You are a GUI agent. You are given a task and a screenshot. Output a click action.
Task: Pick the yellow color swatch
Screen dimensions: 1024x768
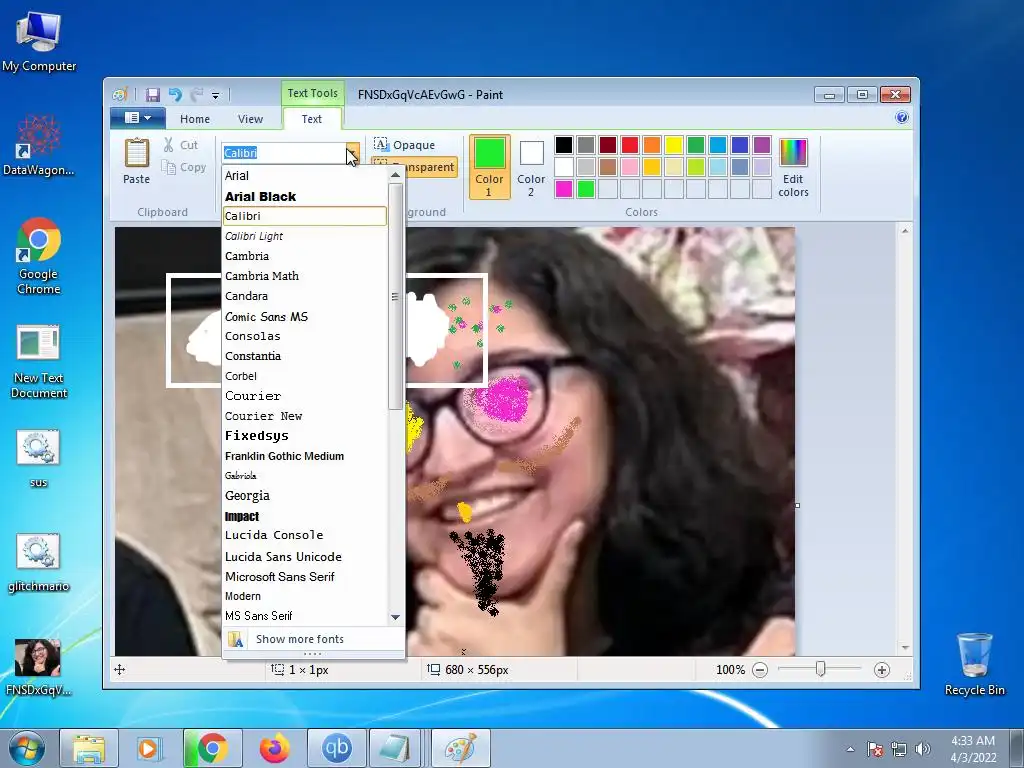pyautogui.click(x=674, y=145)
